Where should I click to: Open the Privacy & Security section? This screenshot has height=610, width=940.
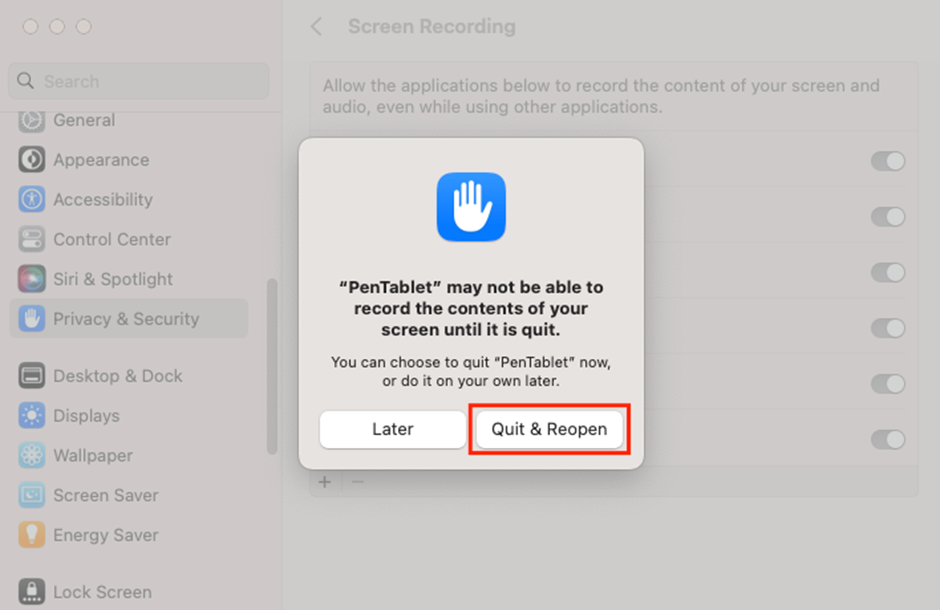128,319
